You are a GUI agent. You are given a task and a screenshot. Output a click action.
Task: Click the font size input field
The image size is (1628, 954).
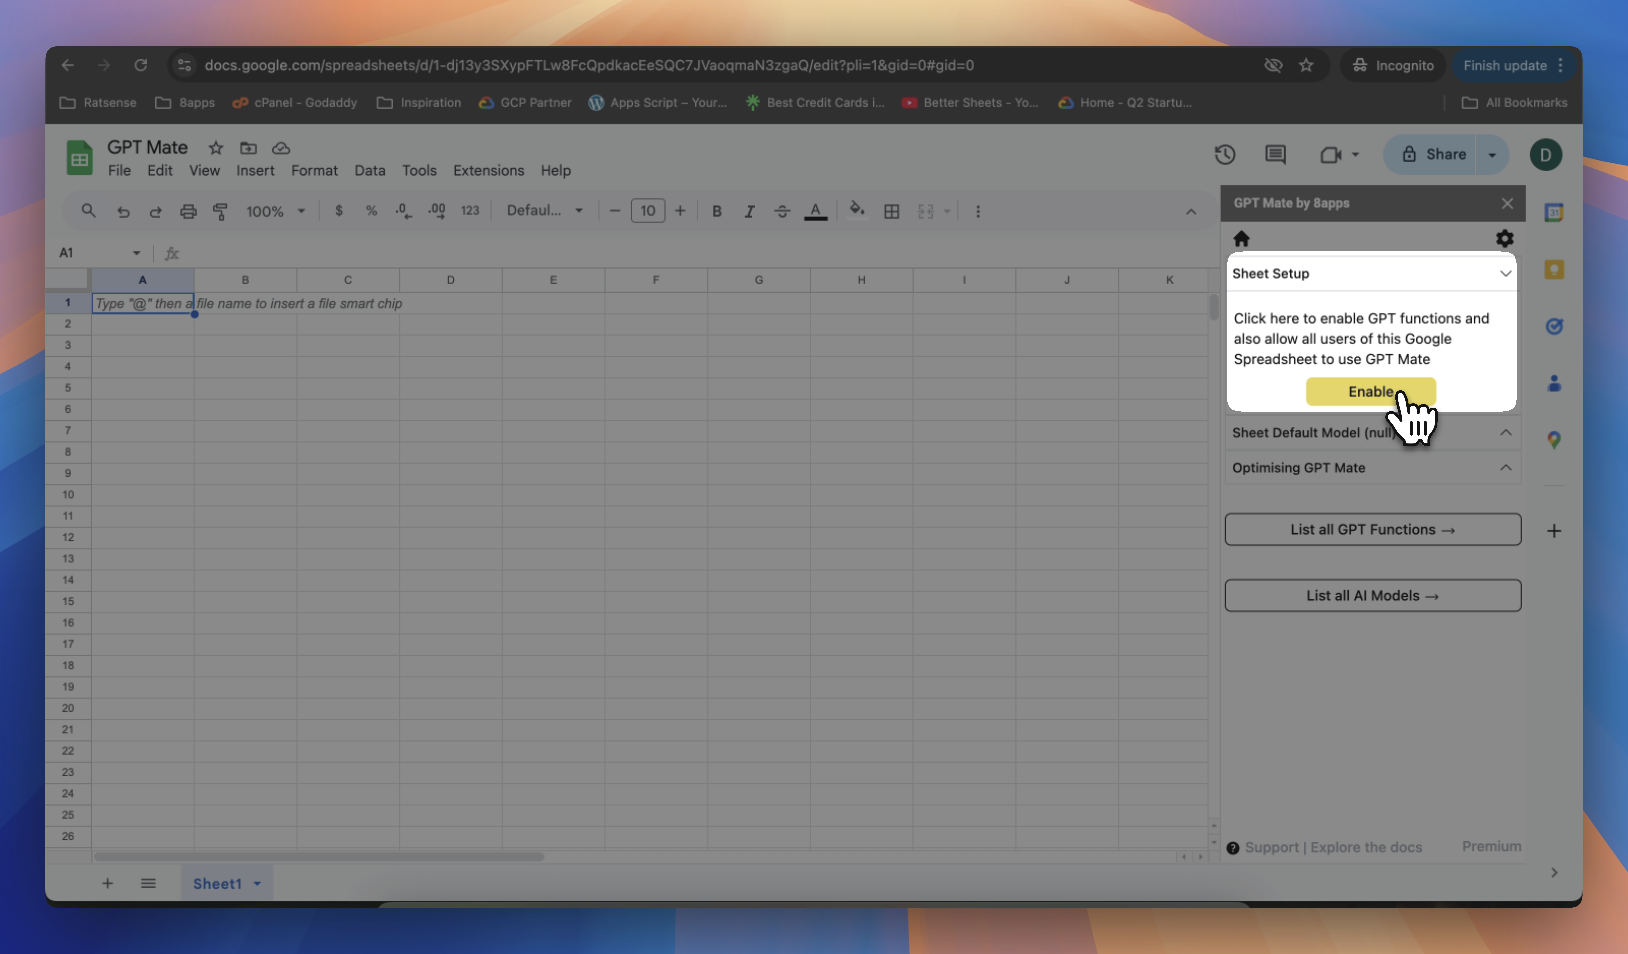tap(648, 211)
